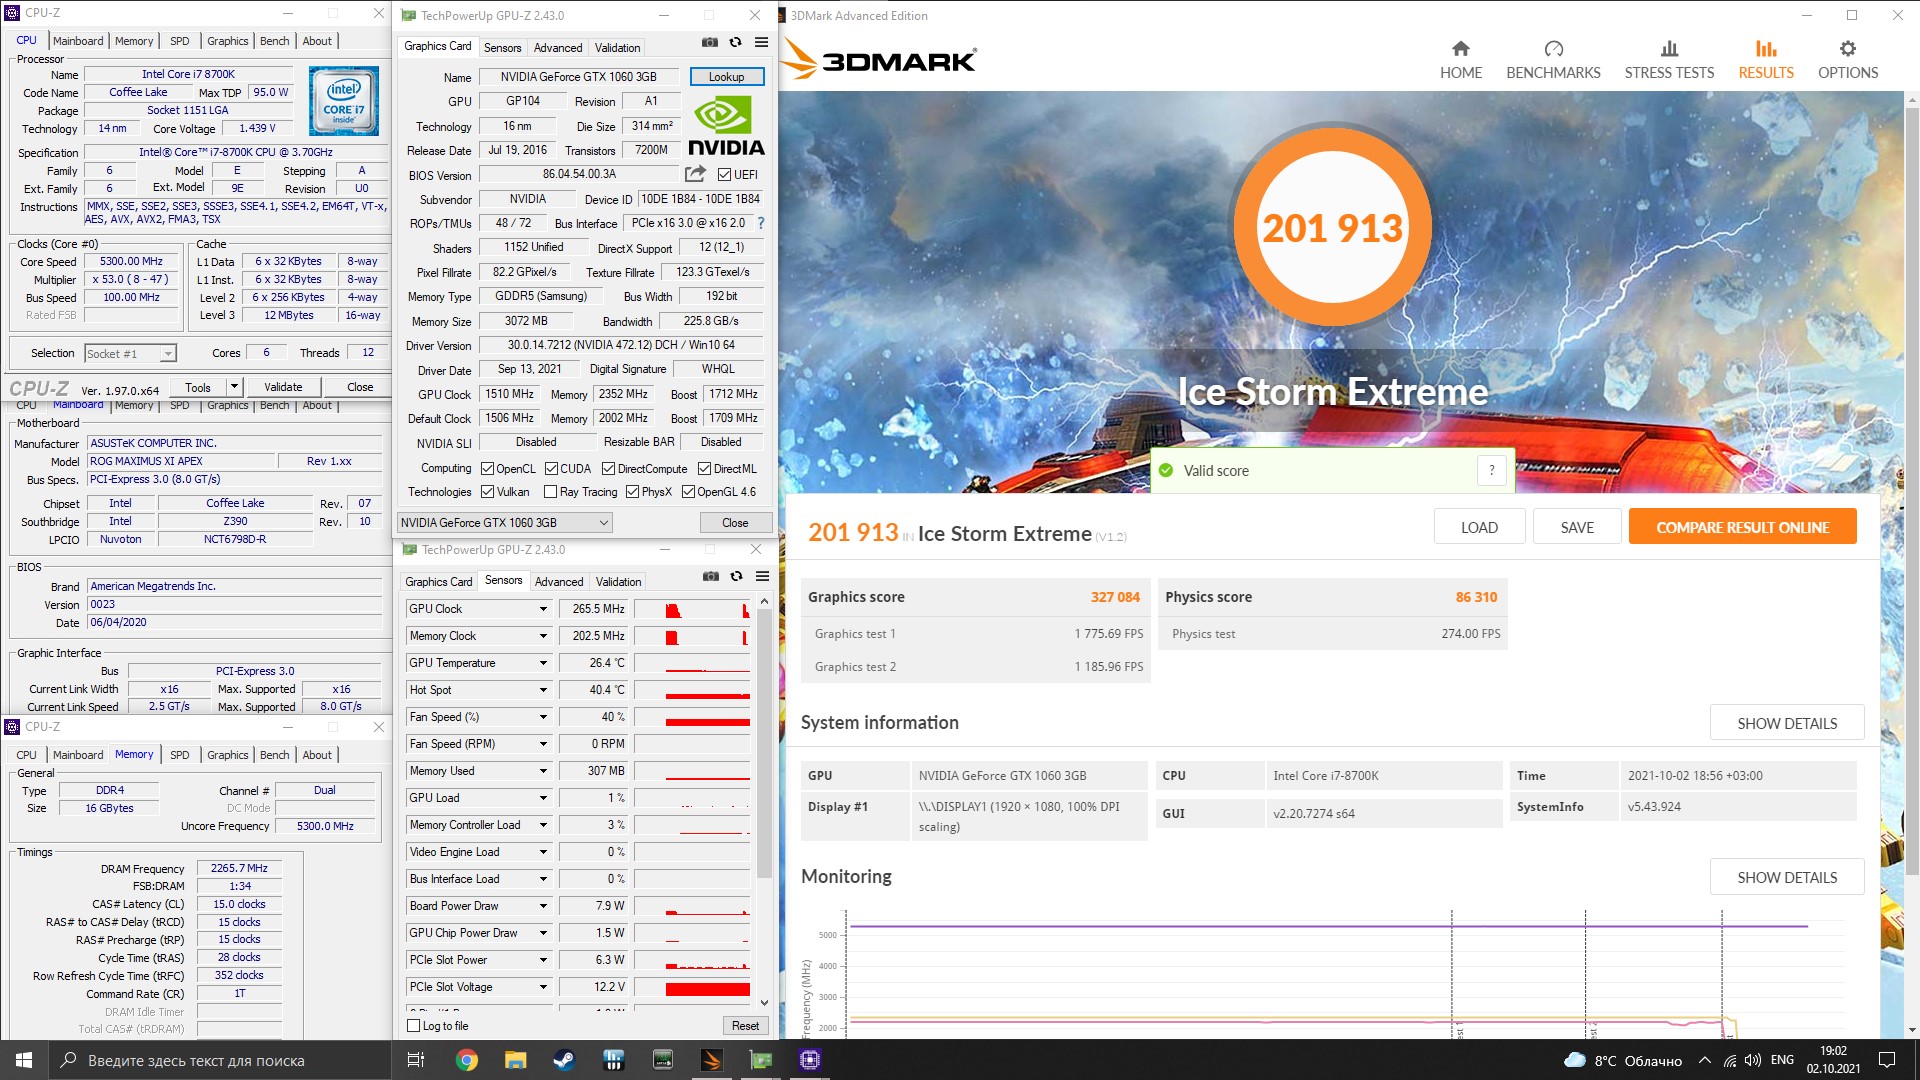This screenshot has width=1920, height=1080.
Task: Toggle the PhysX checkbox
Action: (x=632, y=492)
